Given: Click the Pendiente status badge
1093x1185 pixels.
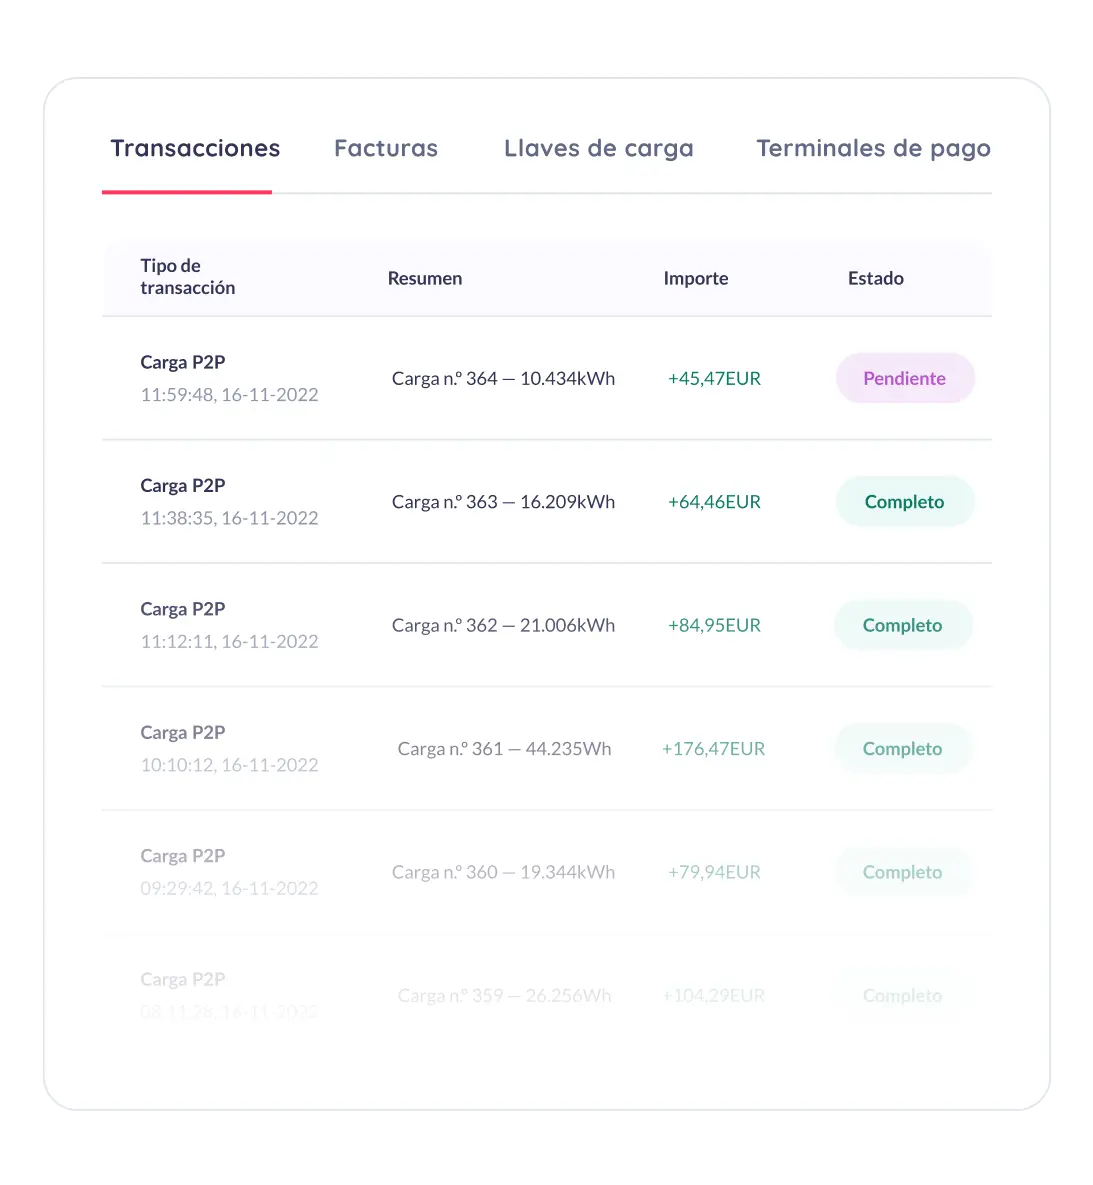Looking at the screenshot, I should pos(905,379).
